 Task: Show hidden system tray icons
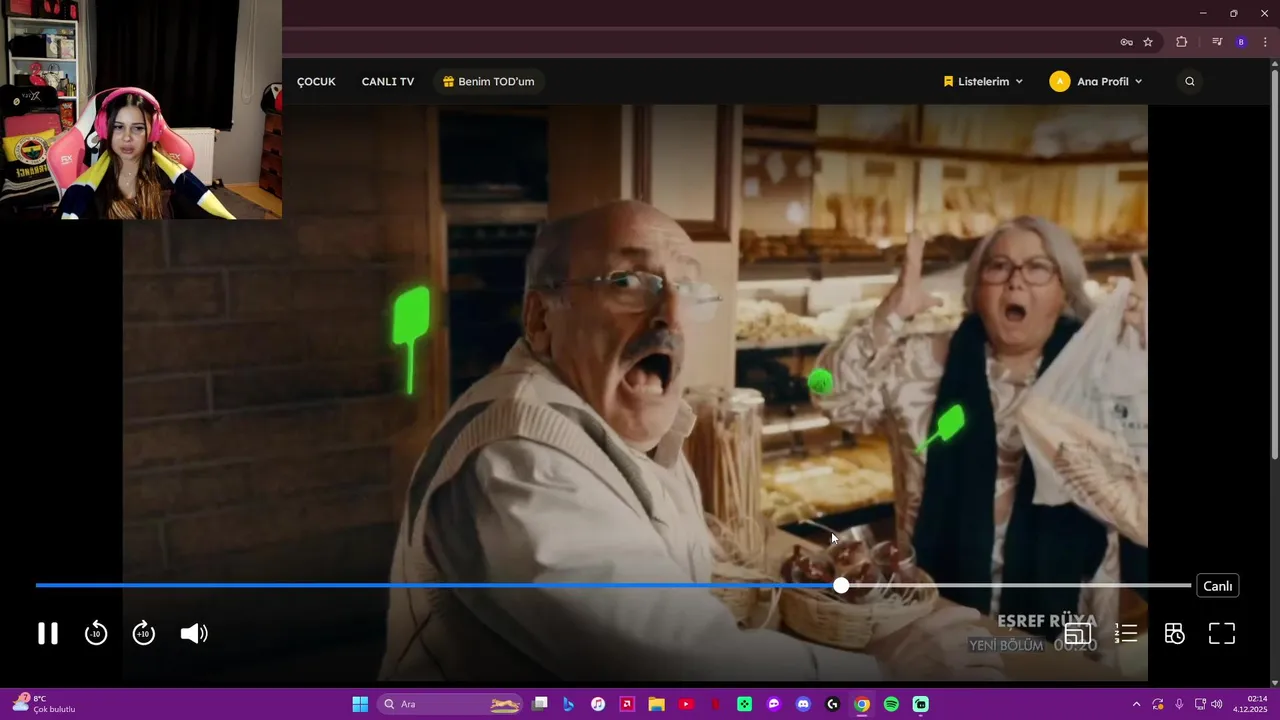(1136, 704)
